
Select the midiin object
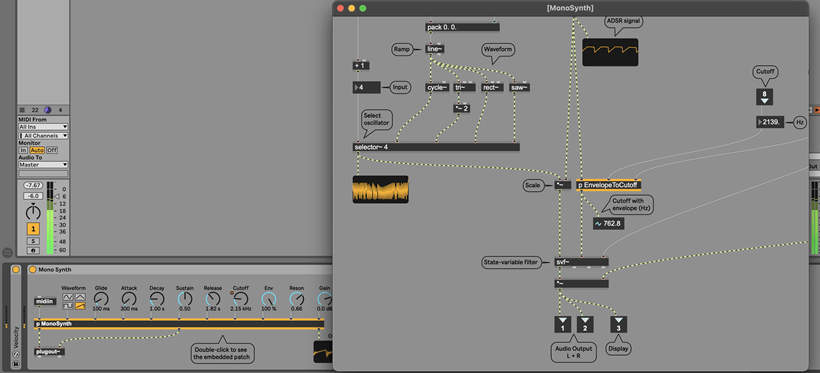[44, 301]
